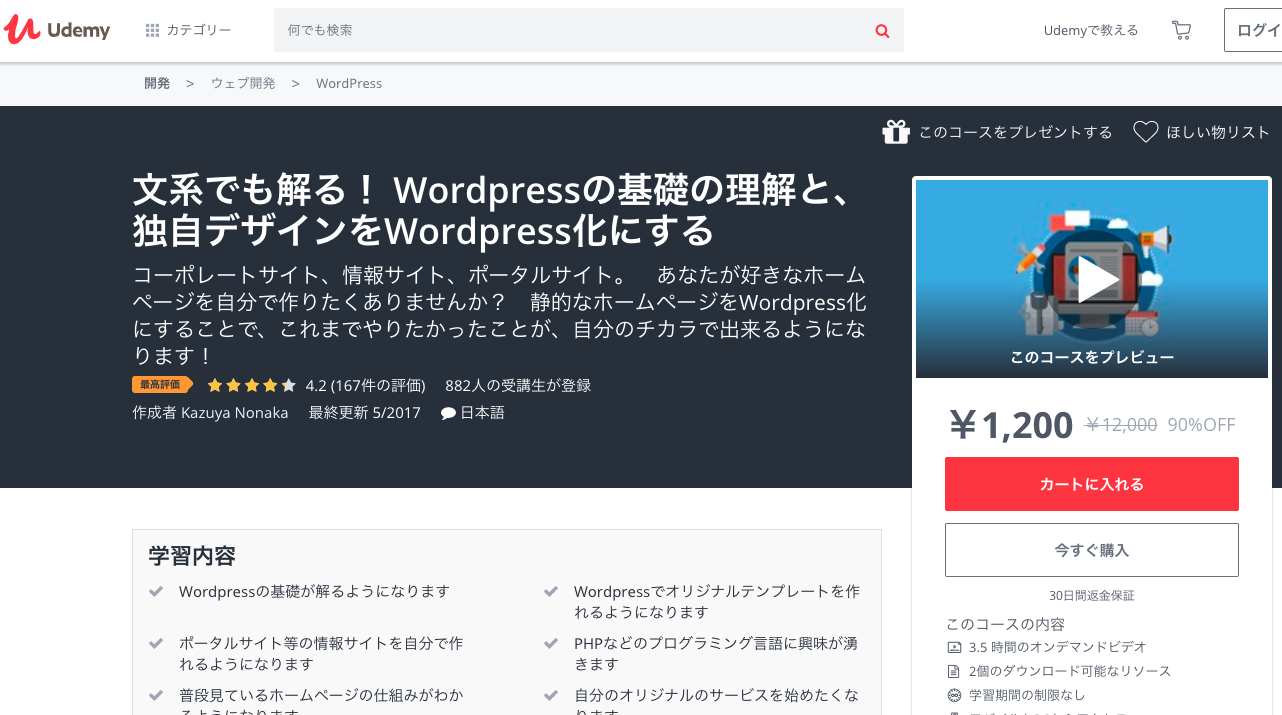Click the 学習内容 heading

pyautogui.click(x=192, y=555)
